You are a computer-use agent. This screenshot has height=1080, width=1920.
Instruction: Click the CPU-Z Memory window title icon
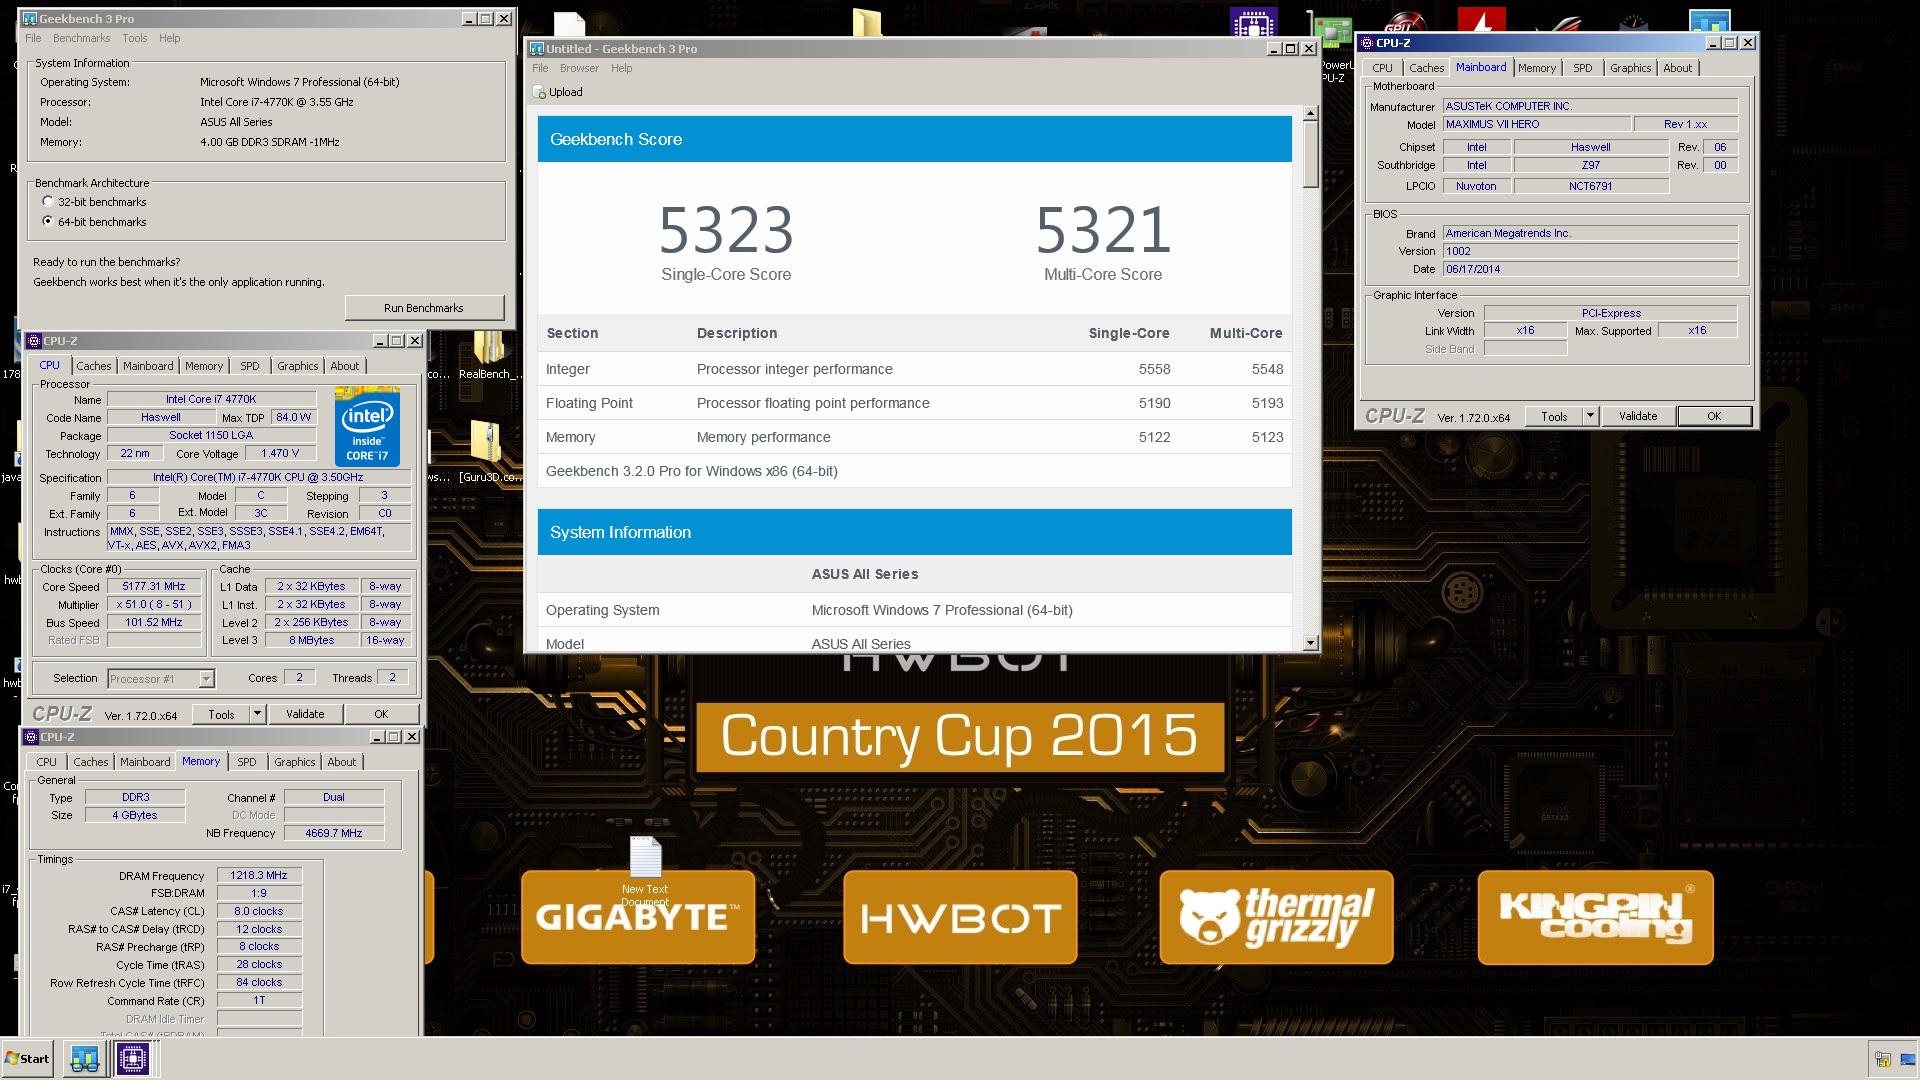(32, 737)
